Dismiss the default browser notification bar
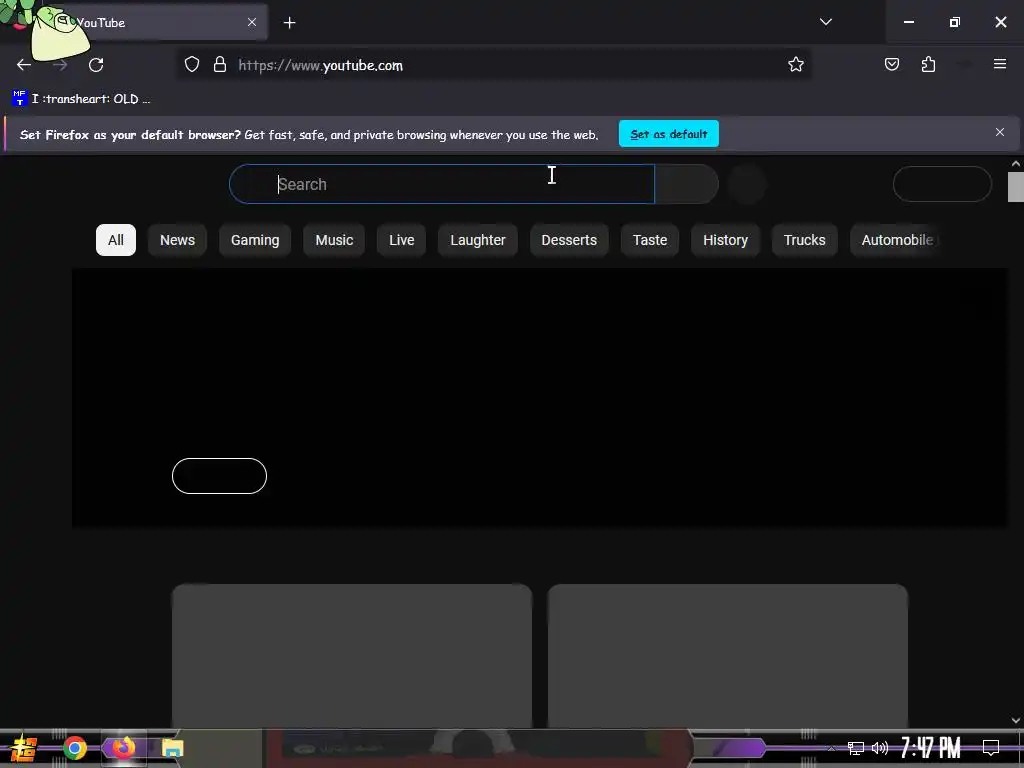 click(999, 133)
